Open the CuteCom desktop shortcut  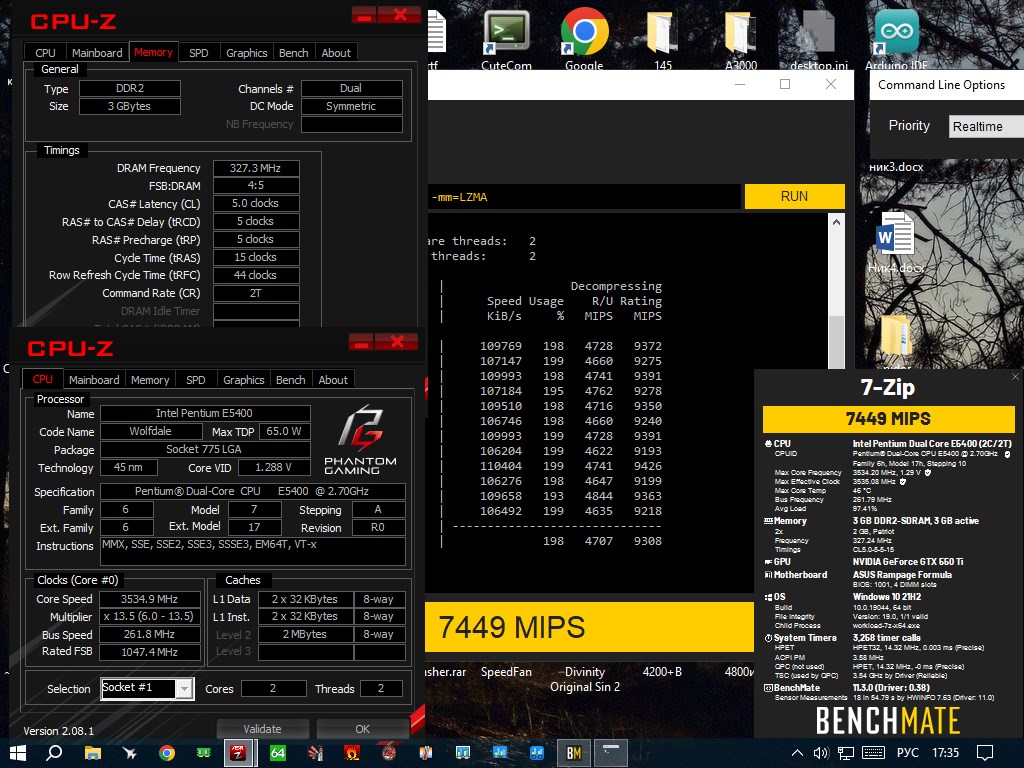tap(506, 37)
